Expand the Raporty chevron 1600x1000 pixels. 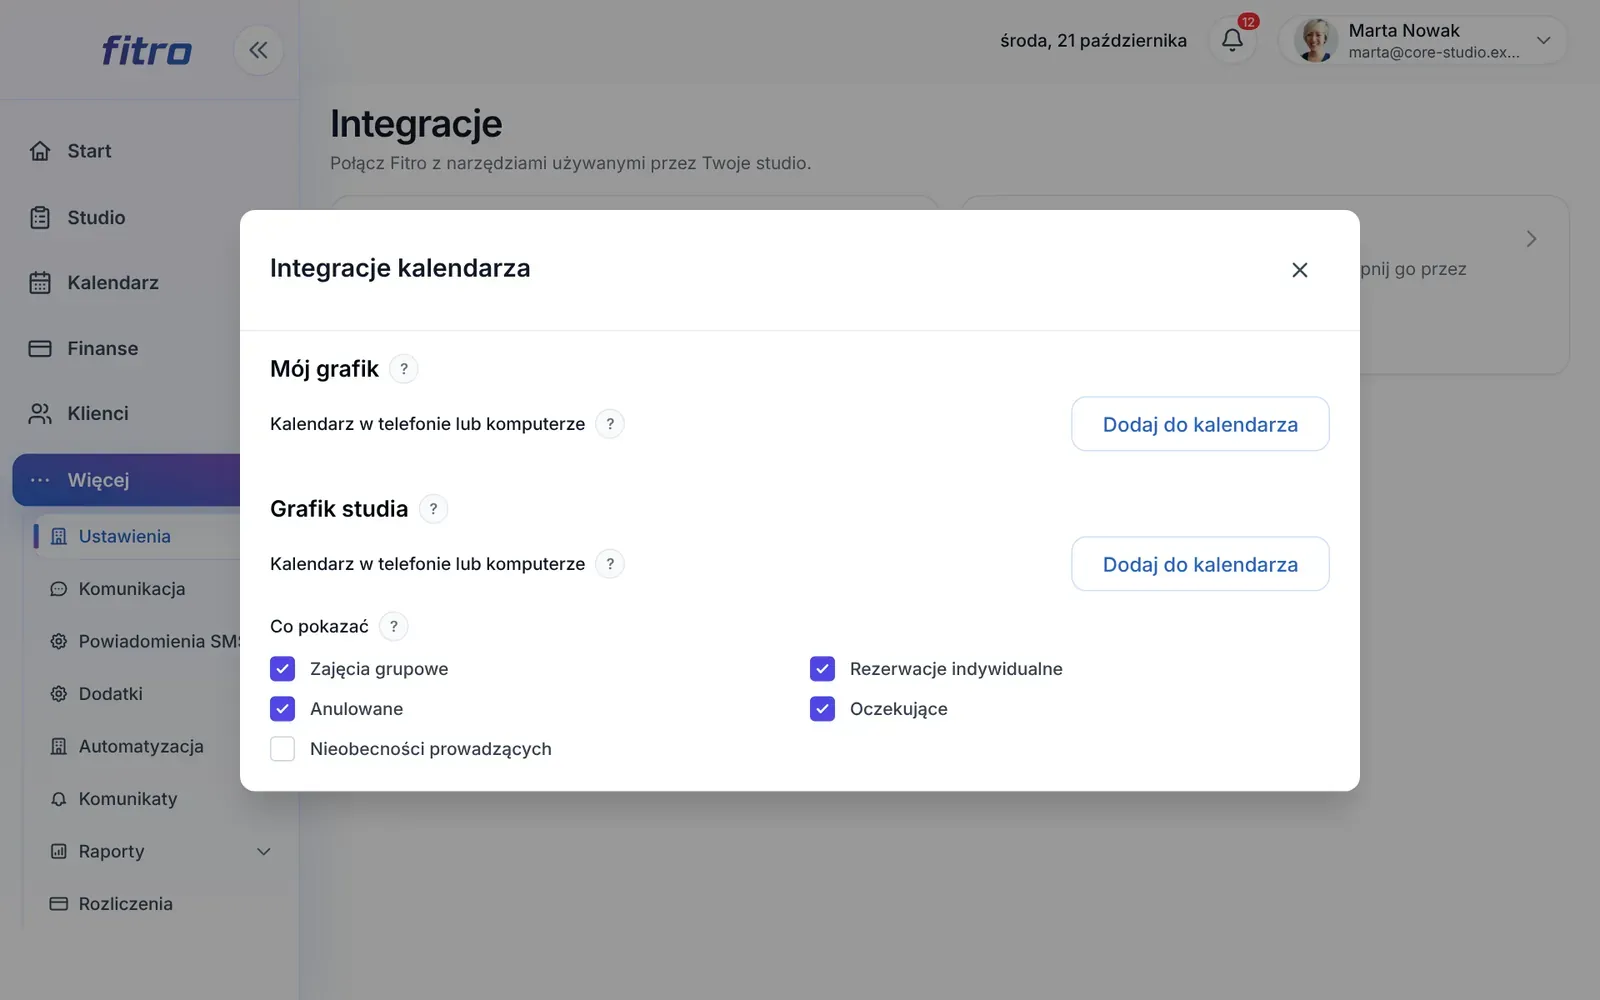[264, 852]
